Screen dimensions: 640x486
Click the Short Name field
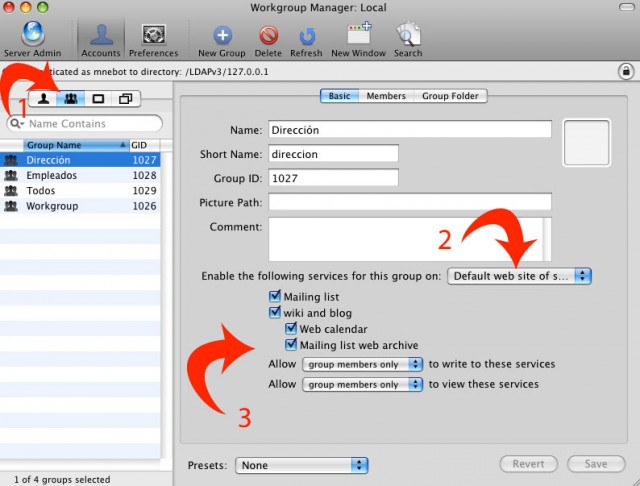click(333, 154)
